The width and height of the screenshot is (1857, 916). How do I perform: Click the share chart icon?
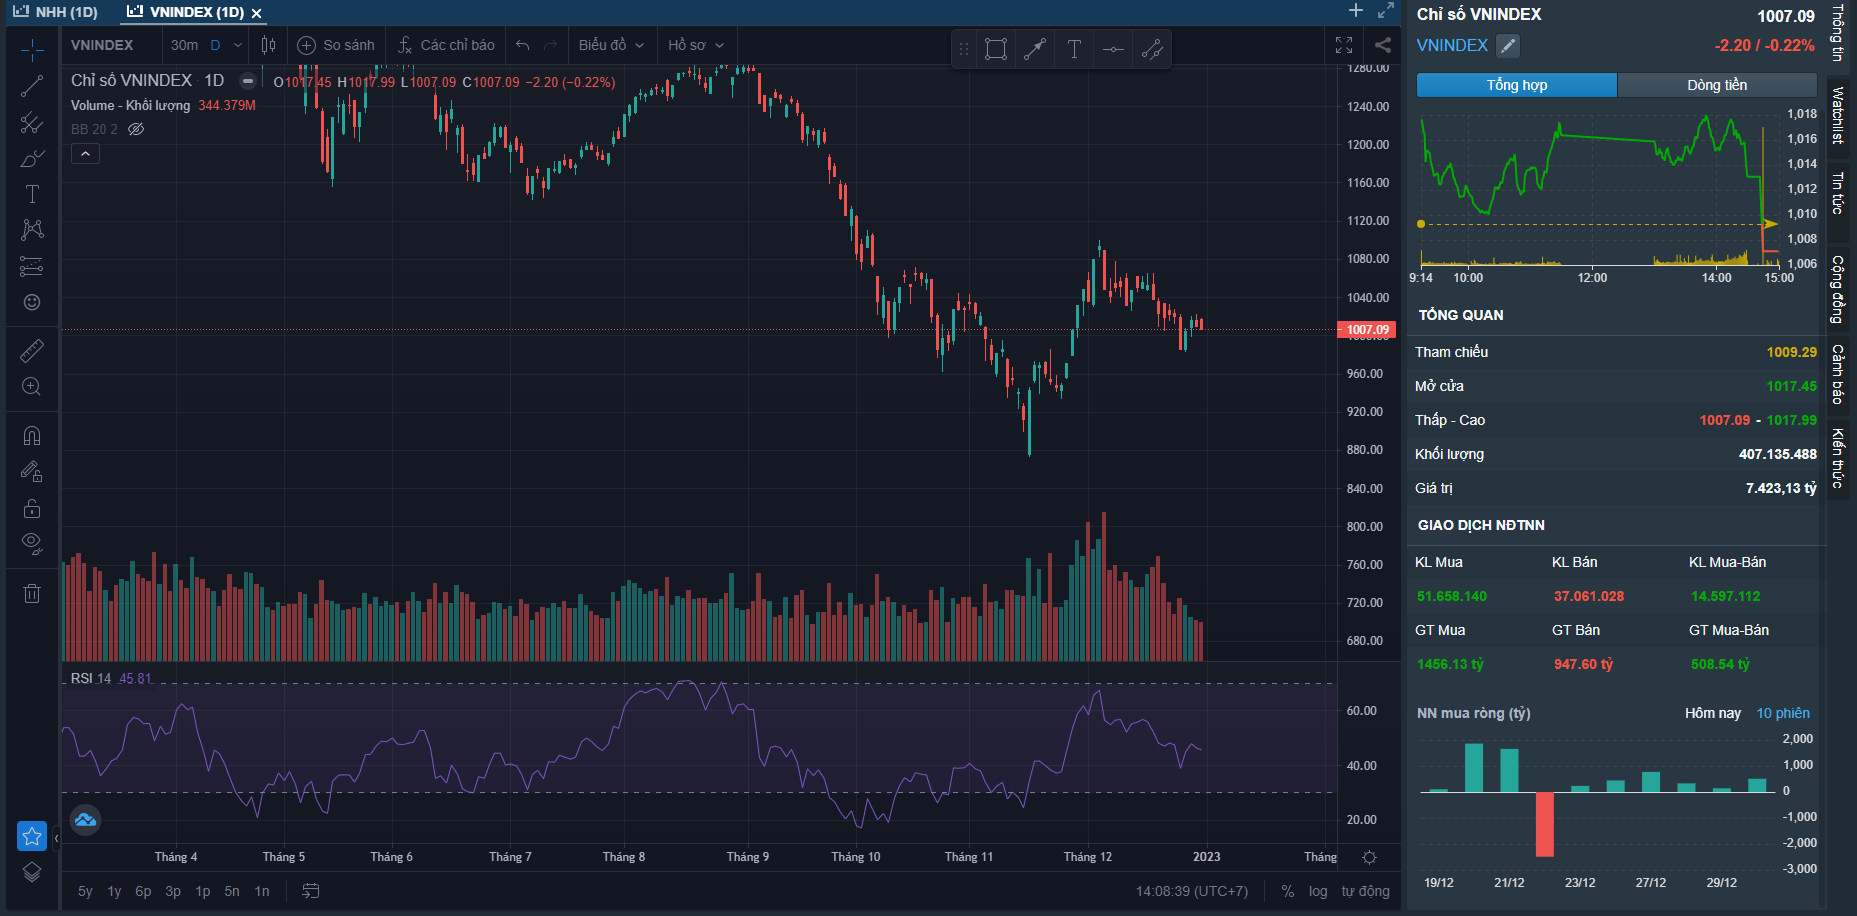click(x=1382, y=45)
